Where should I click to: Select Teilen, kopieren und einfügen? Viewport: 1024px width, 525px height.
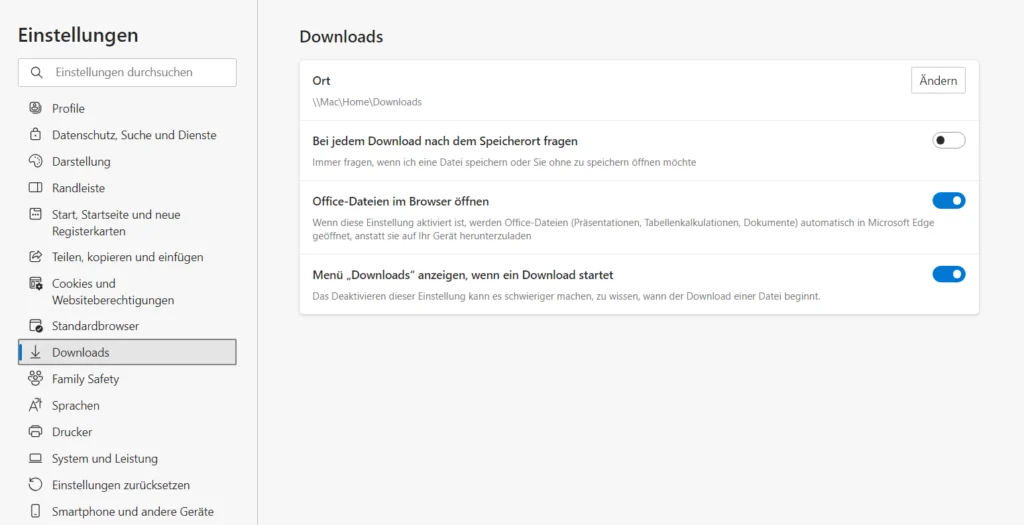point(127,257)
